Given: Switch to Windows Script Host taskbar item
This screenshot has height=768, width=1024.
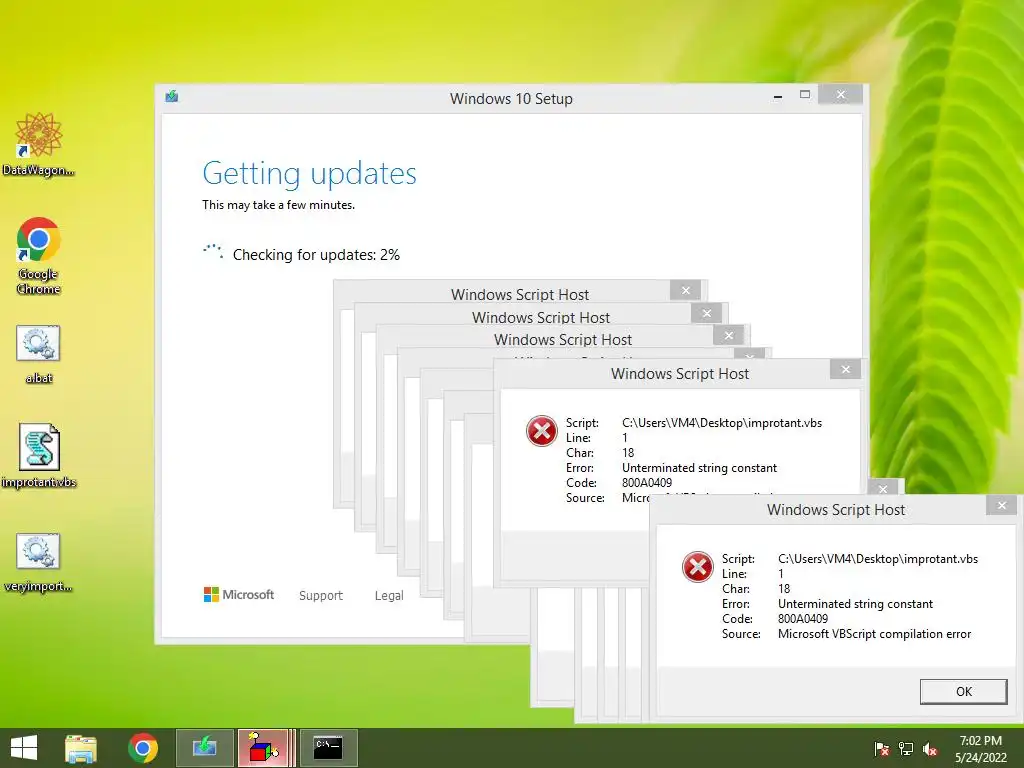Looking at the screenshot, I should (x=264, y=748).
